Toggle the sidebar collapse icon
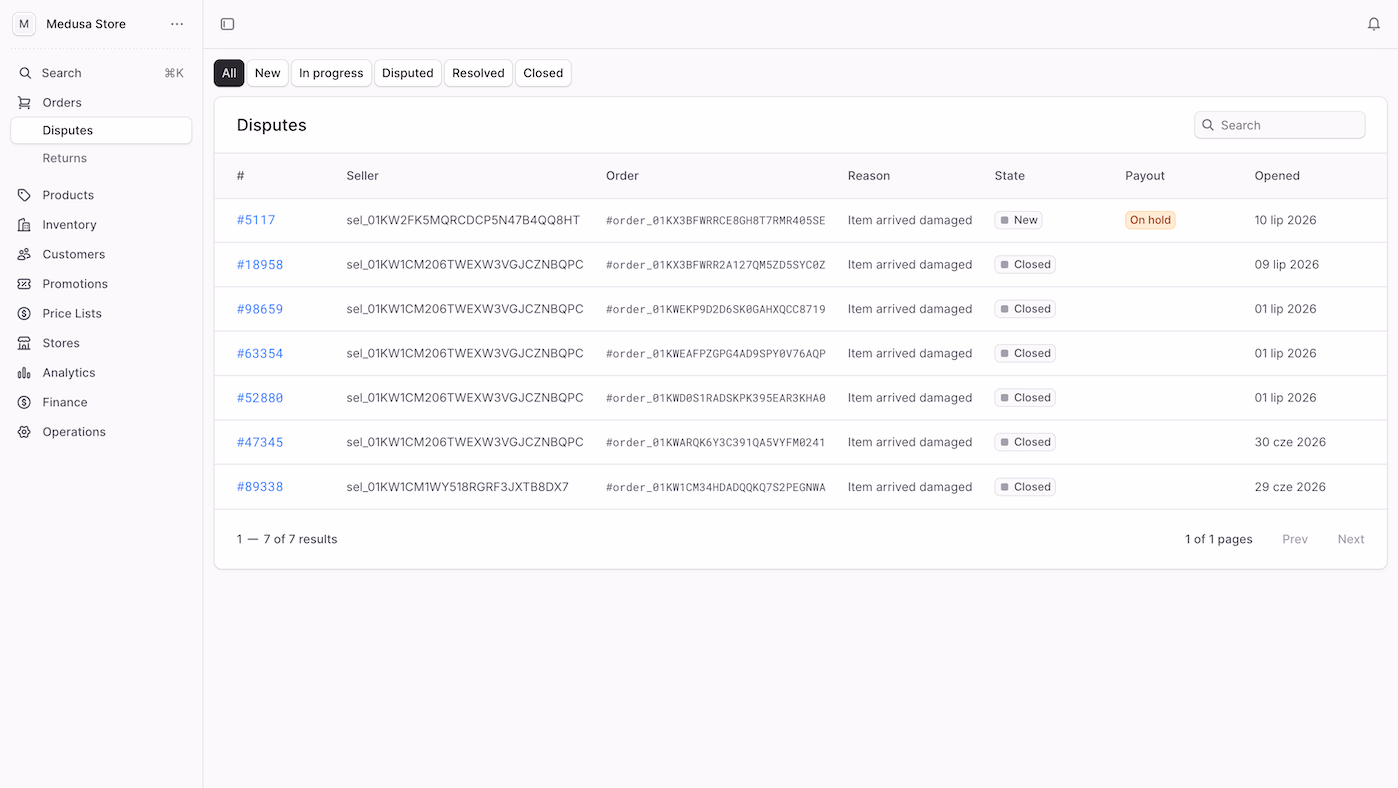This screenshot has width=1398, height=788. coord(227,24)
